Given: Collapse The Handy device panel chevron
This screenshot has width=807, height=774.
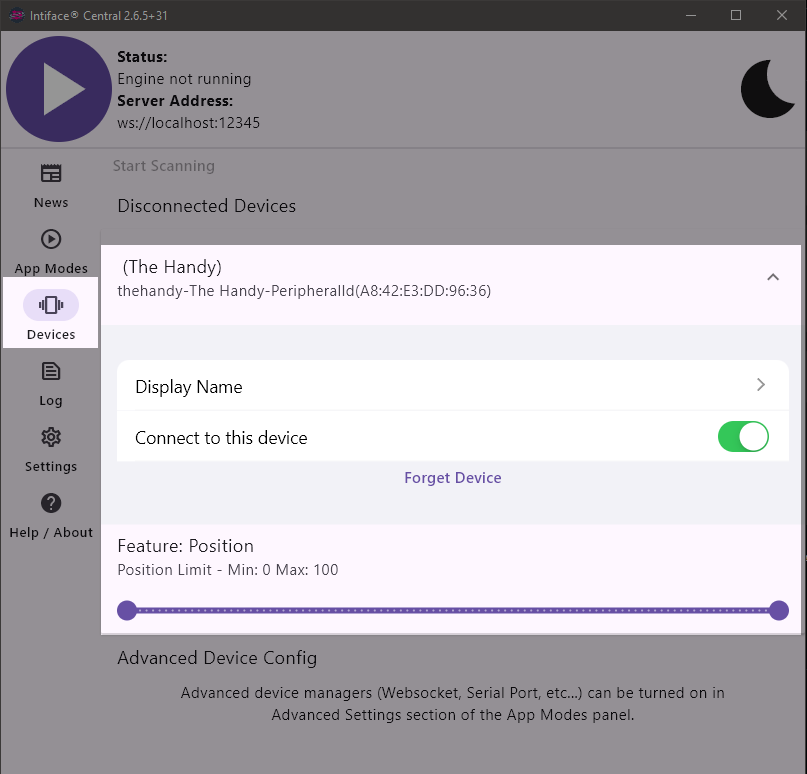Looking at the screenshot, I should point(772,277).
